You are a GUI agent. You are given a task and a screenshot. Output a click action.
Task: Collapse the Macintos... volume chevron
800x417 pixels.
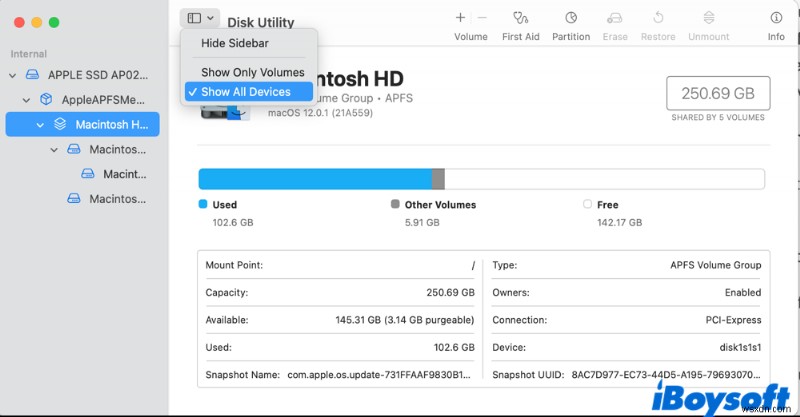pos(54,150)
